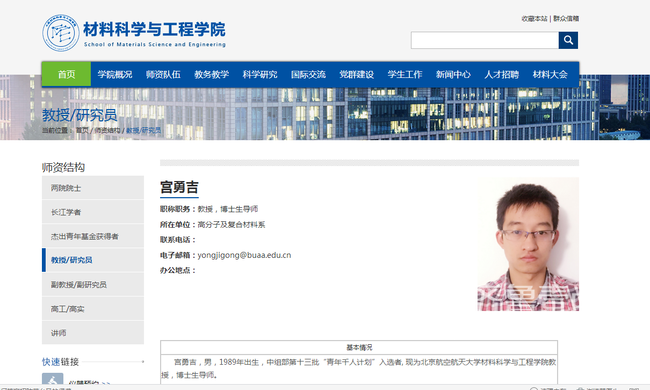Open the 新闻中心 menu item
The width and height of the screenshot is (650, 390).
(453, 74)
